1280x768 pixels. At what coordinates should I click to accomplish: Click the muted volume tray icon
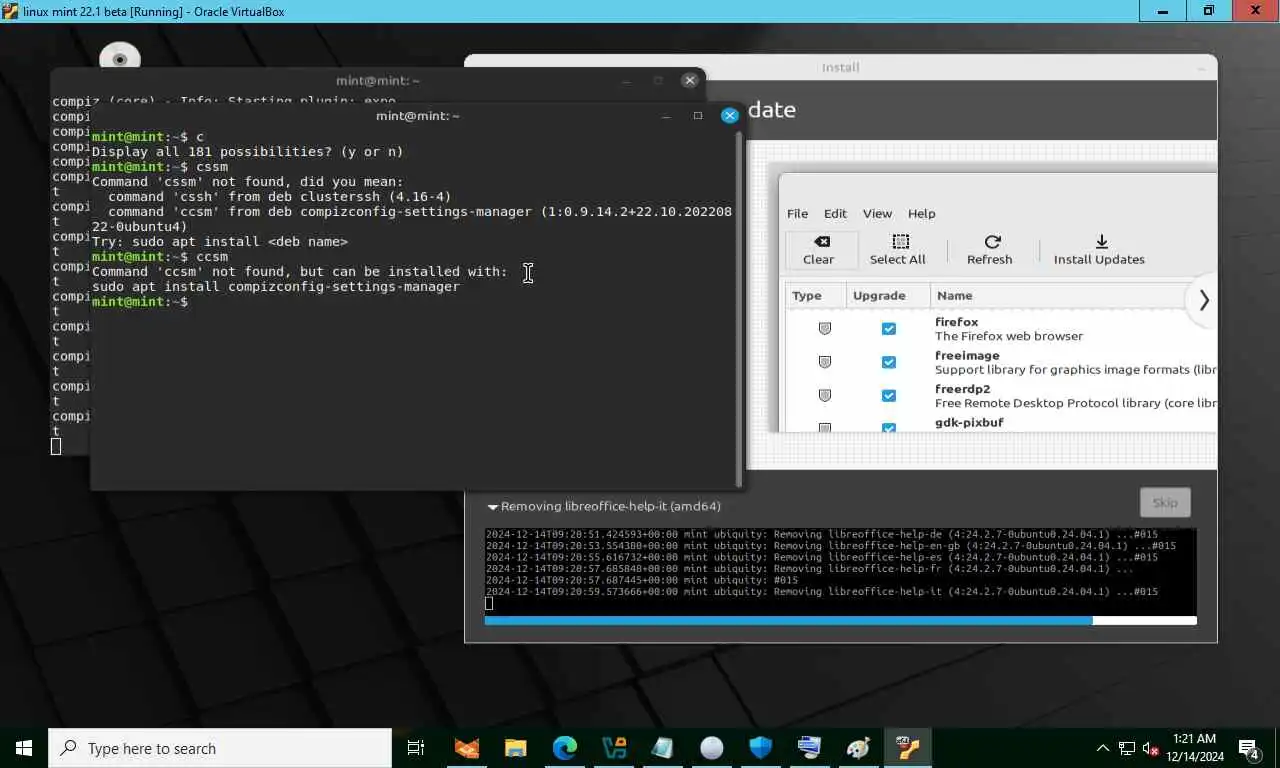1150,748
